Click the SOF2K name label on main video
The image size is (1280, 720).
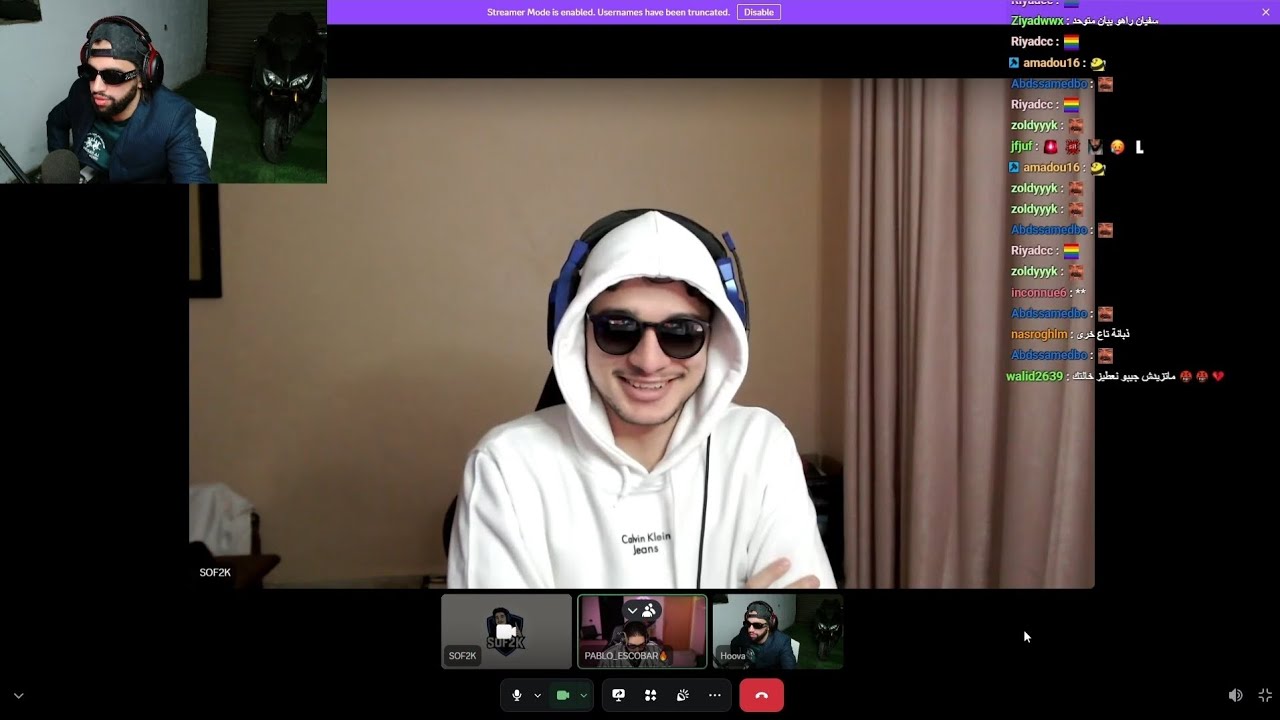pyautogui.click(x=215, y=573)
